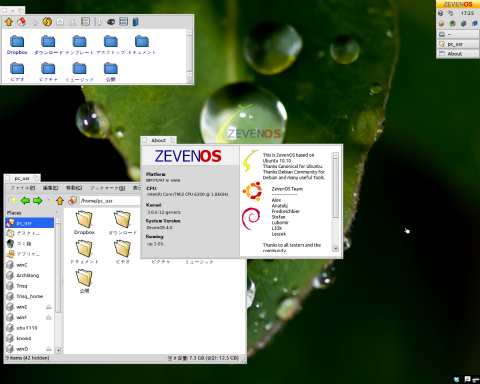Click the ZEVENOS logo in About window

coord(188,156)
